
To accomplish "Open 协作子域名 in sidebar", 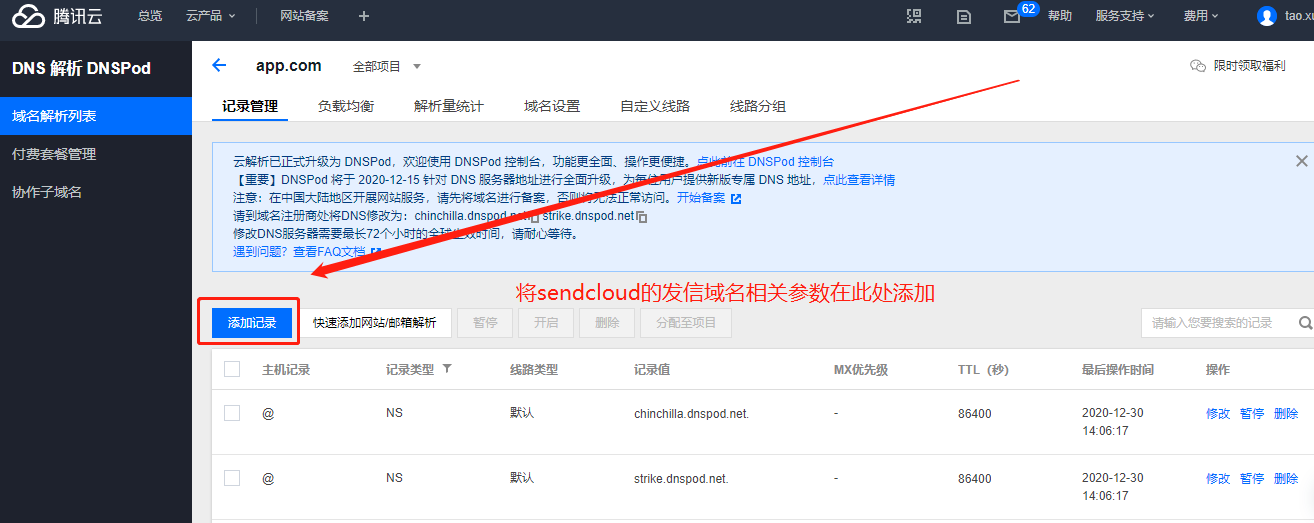I will click(96, 192).
